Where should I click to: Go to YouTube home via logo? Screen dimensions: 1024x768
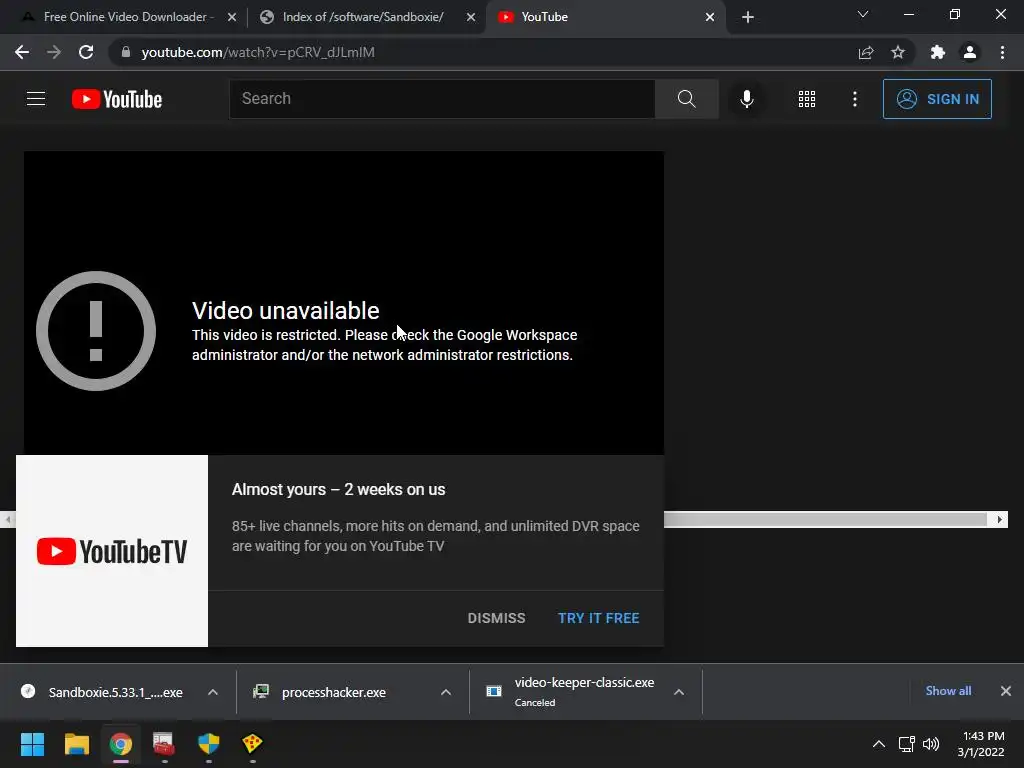click(117, 99)
